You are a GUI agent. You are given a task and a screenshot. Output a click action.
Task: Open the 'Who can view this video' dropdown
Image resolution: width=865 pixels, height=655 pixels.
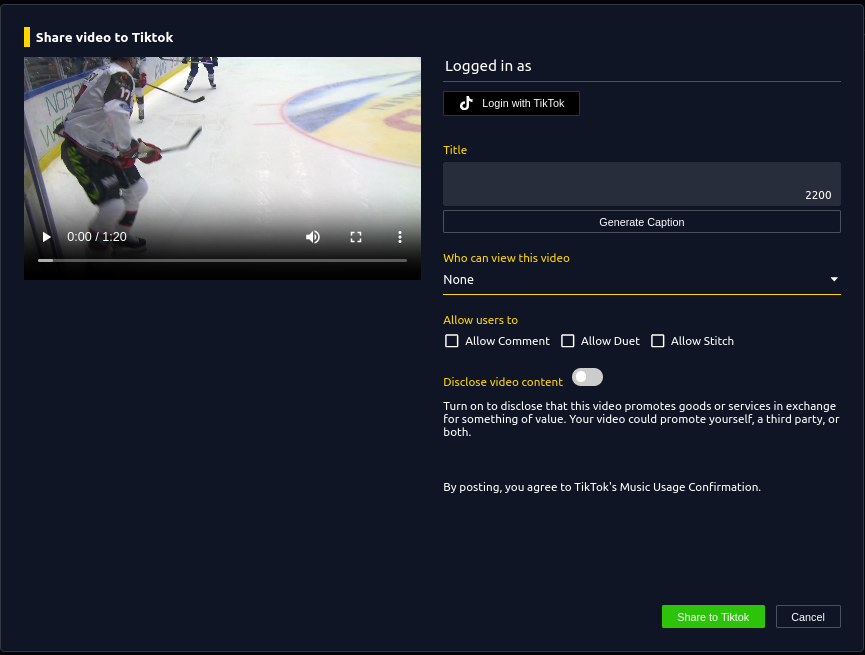(630, 280)
